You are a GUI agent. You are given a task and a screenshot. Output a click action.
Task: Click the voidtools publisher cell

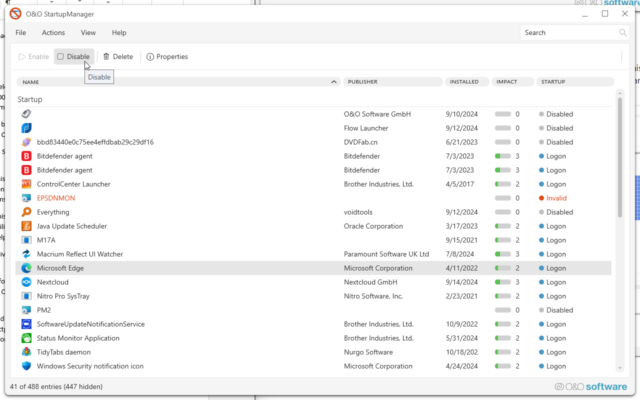click(x=358, y=212)
